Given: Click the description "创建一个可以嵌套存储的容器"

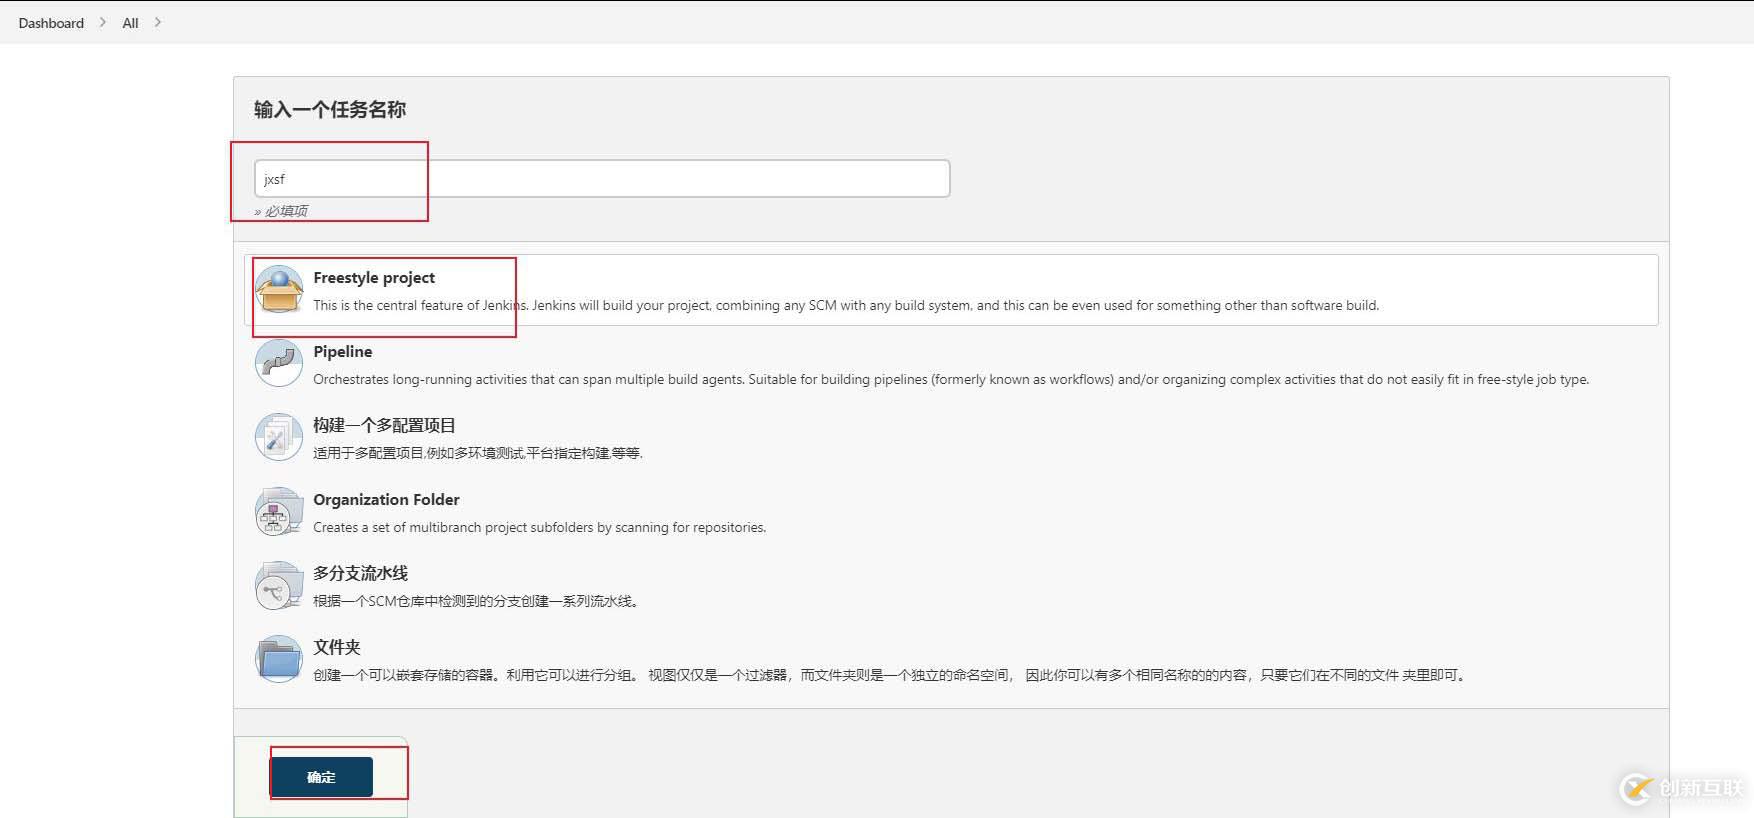Looking at the screenshot, I should (x=891, y=675).
